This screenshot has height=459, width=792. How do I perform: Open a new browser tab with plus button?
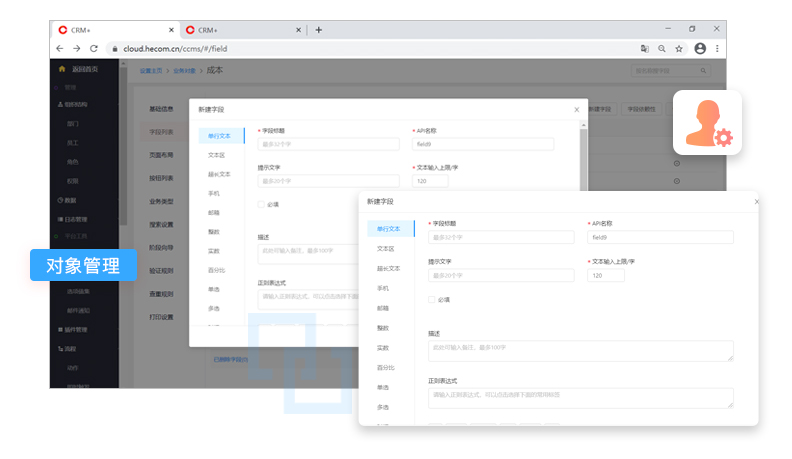point(319,30)
